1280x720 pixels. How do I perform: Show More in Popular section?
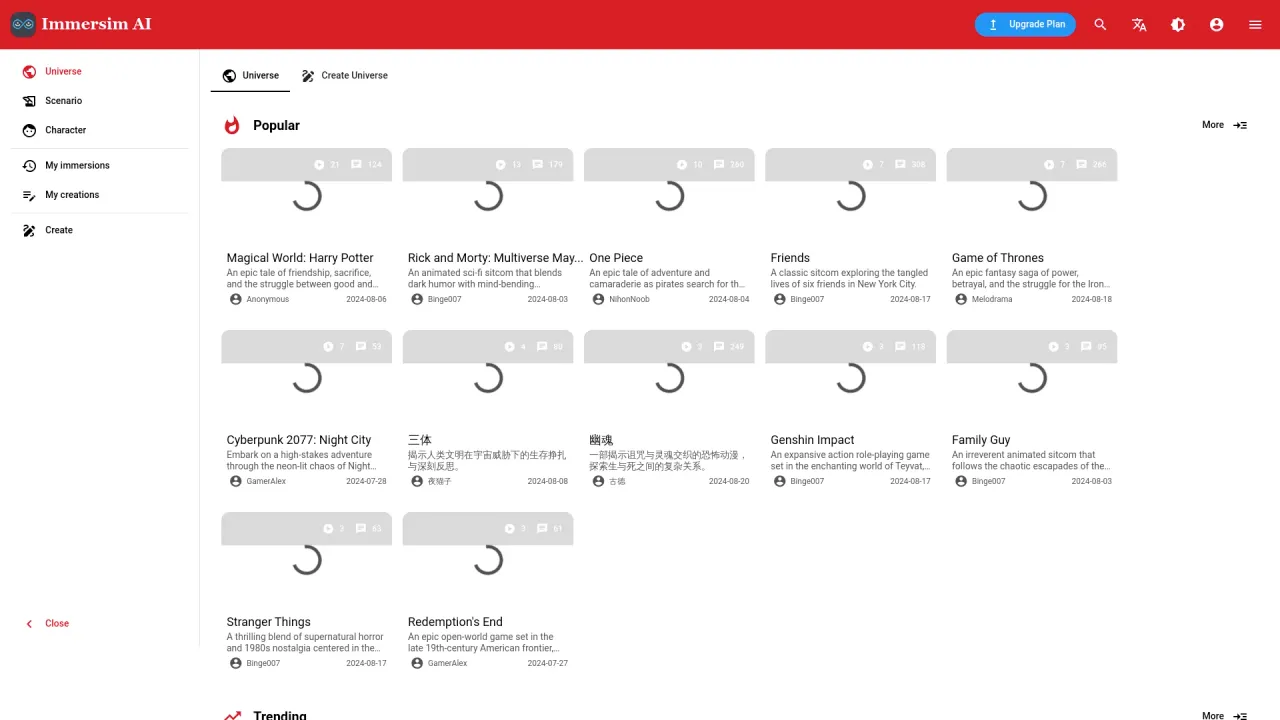[1224, 125]
